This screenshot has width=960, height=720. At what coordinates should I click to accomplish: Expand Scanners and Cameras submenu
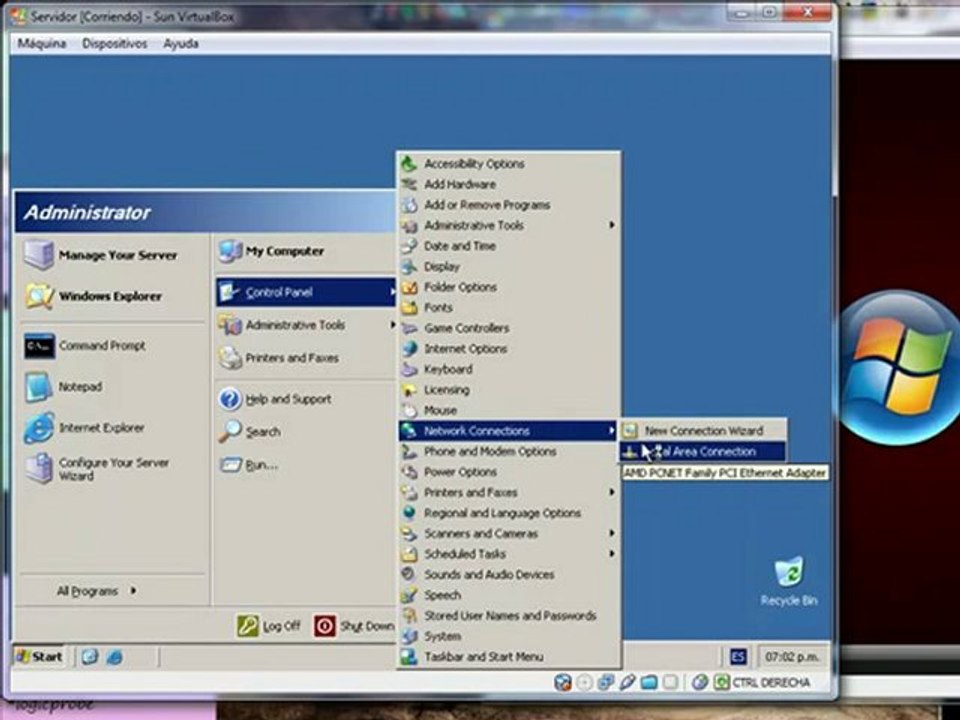click(x=509, y=533)
